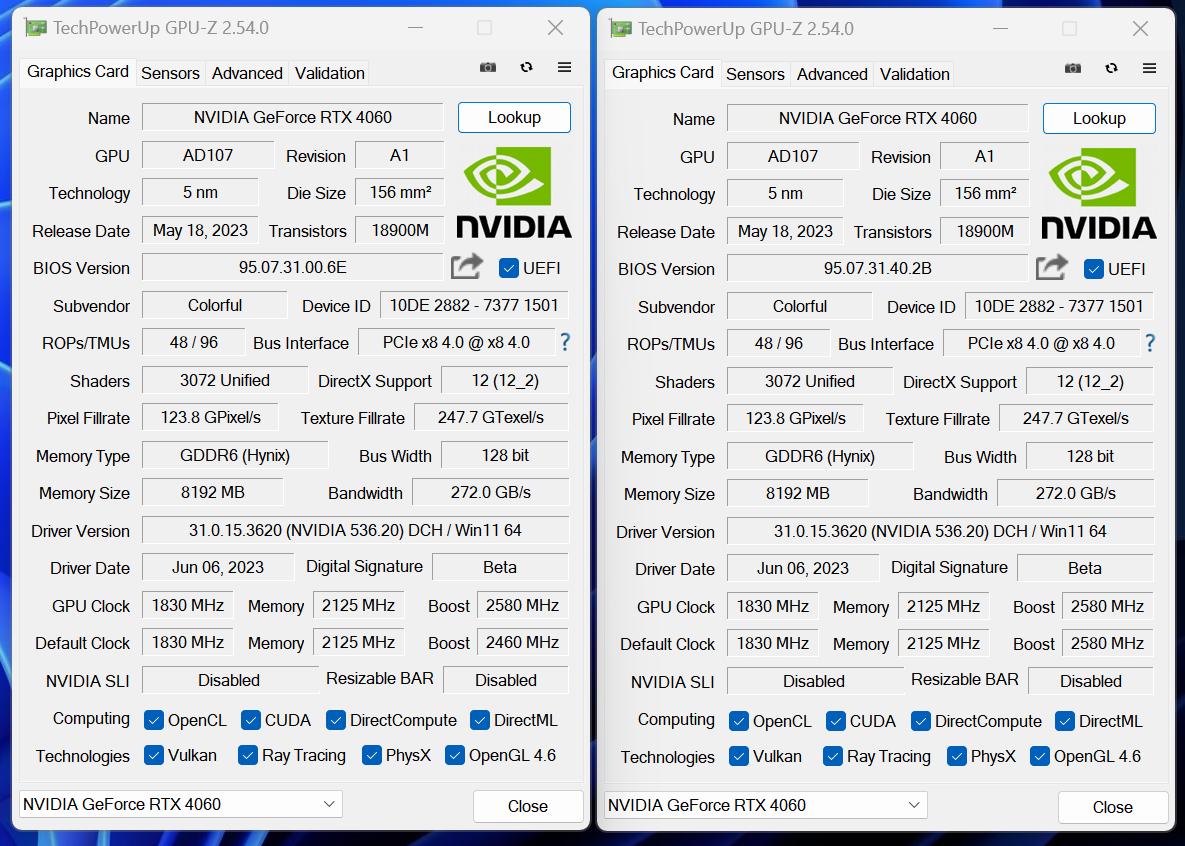The width and height of the screenshot is (1185, 846).
Task: Select Graphics Card tab in left window
Action: (x=78, y=72)
